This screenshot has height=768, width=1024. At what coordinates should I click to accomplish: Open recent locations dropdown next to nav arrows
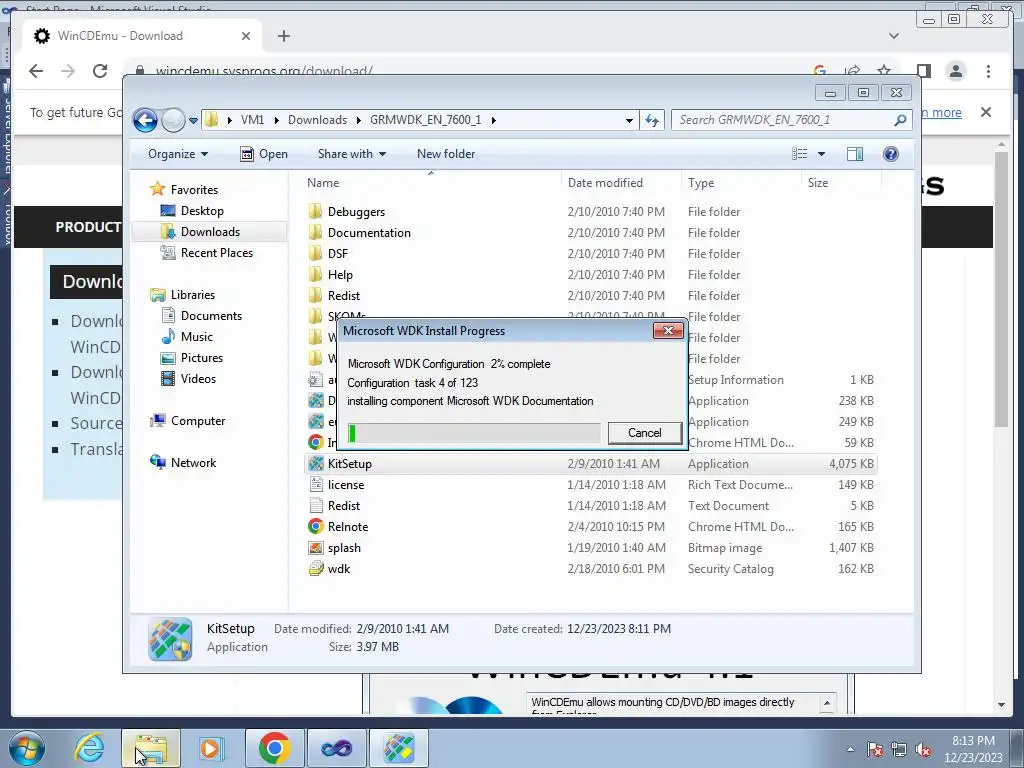click(193, 121)
